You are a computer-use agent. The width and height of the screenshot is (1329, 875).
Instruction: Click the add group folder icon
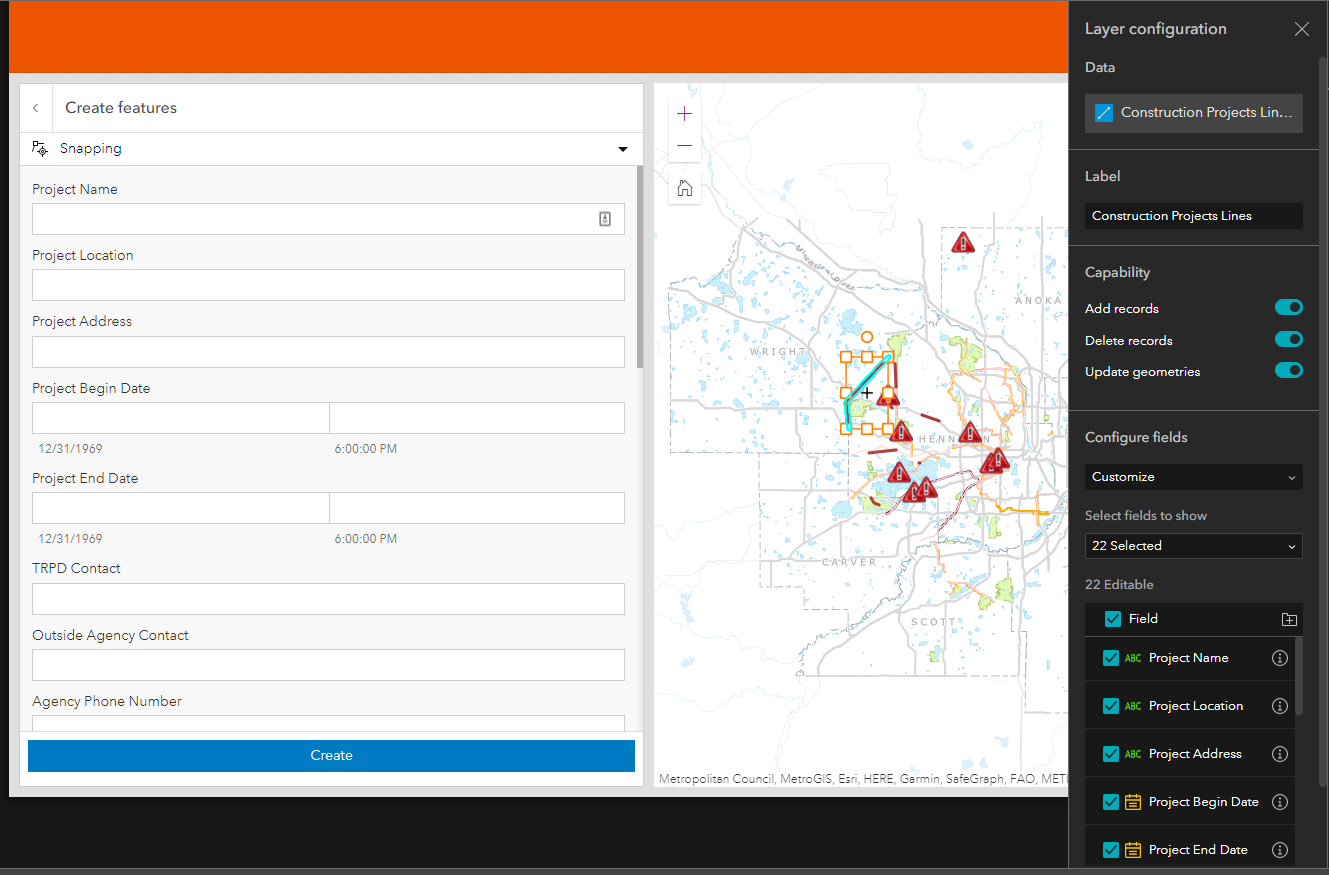point(1289,619)
